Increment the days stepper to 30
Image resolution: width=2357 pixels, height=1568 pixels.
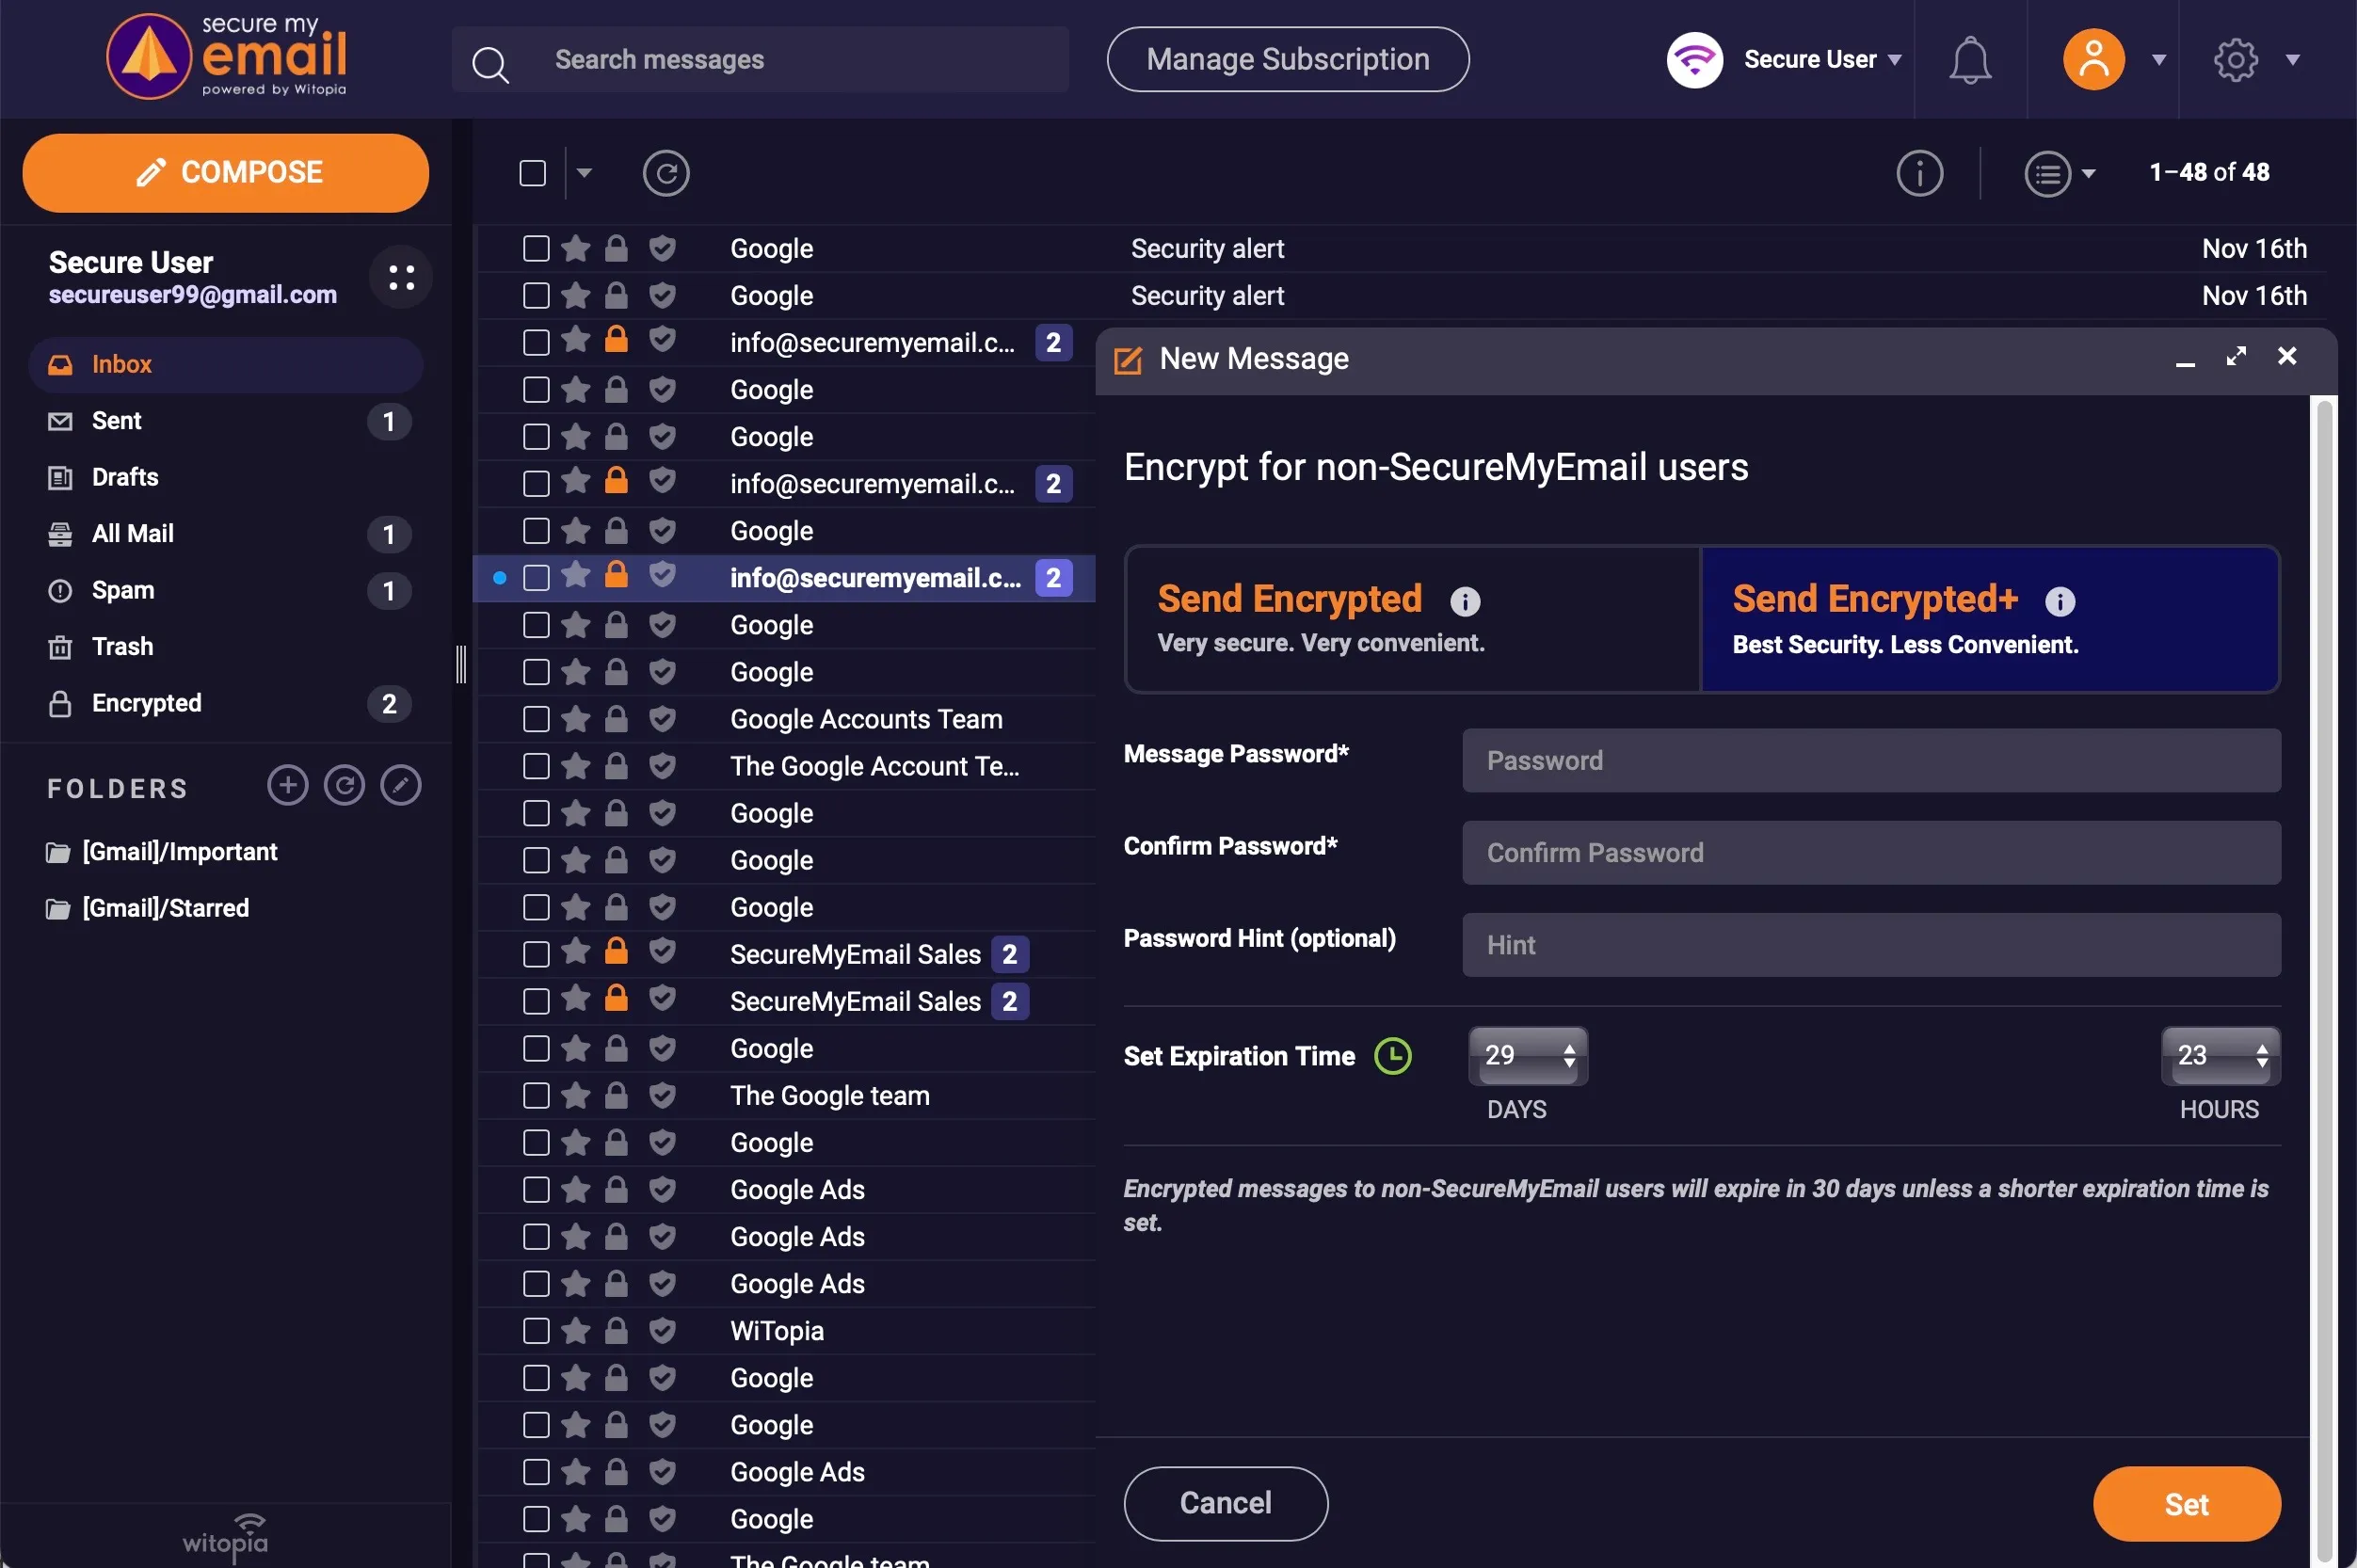point(1568,1047)
